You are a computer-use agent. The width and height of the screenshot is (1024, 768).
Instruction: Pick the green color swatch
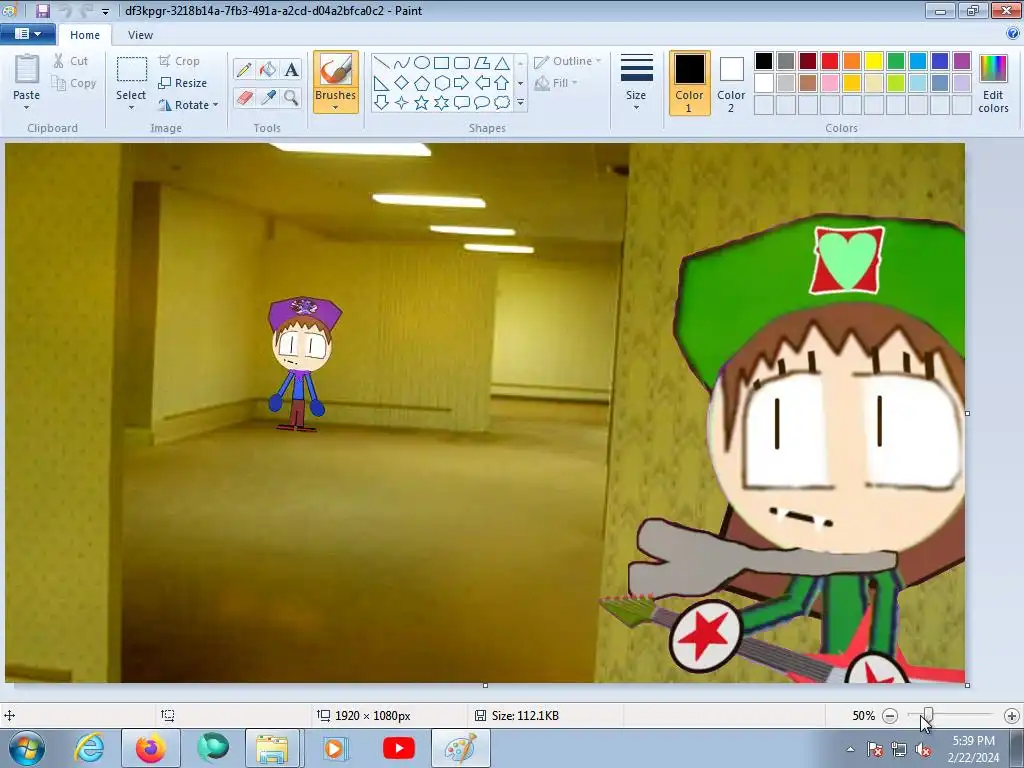coord(896,61)
